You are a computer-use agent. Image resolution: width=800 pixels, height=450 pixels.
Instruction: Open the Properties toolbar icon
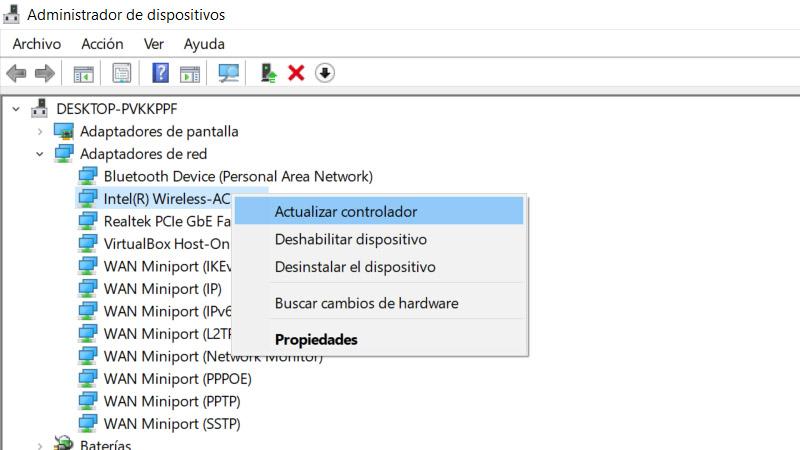pos(122,73)
